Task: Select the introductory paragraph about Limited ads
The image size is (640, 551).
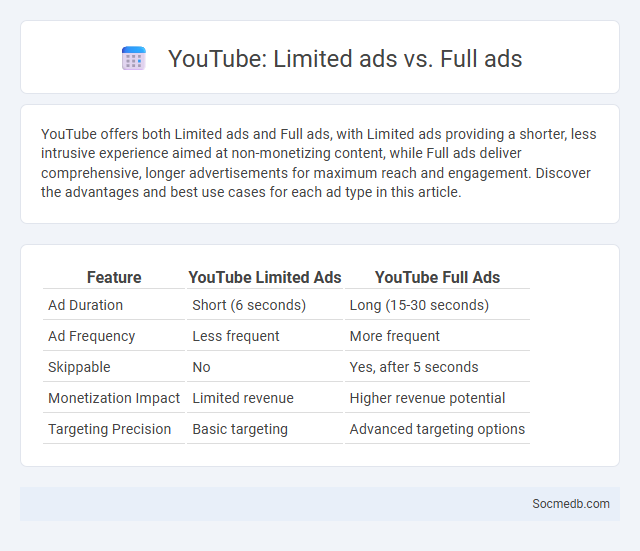Action: (x=320, y=163)
